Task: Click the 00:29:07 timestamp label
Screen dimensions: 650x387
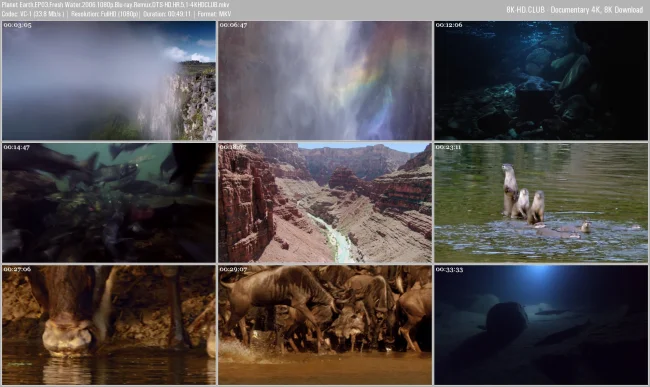Action: coord(233,269)
